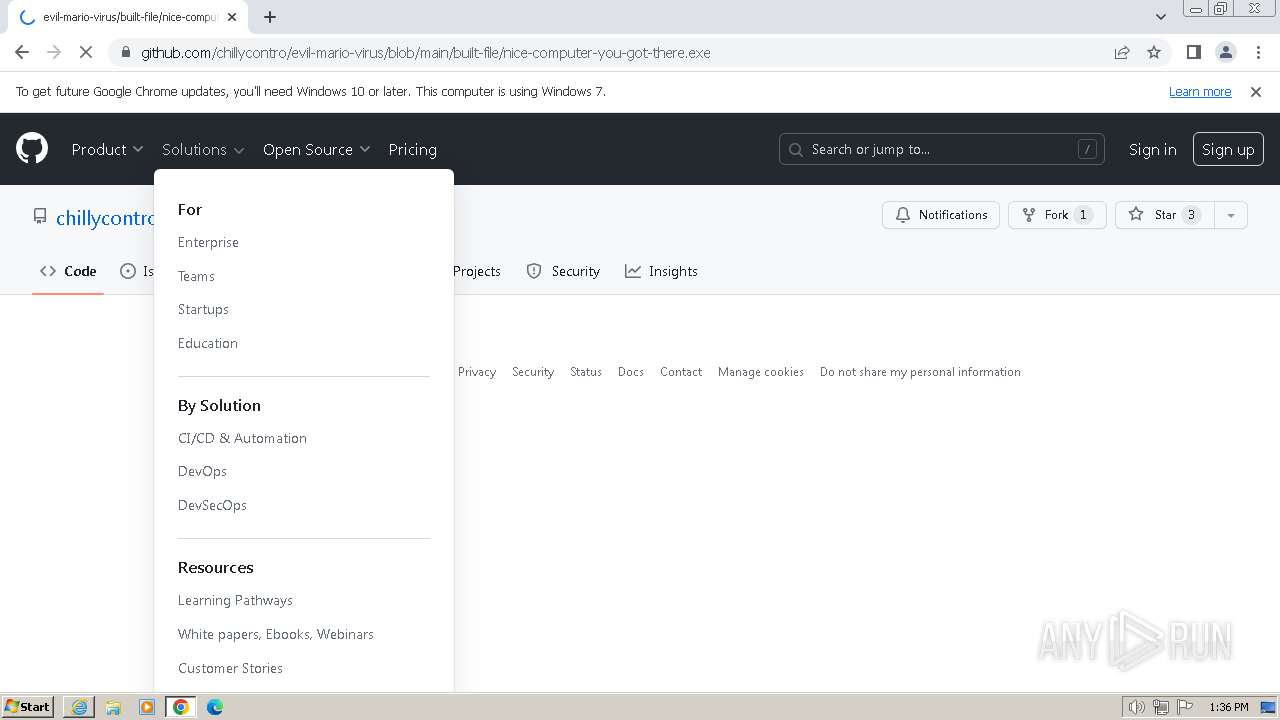
Task: Open the chillycontro owner link
Action: (x=106, y=218)
